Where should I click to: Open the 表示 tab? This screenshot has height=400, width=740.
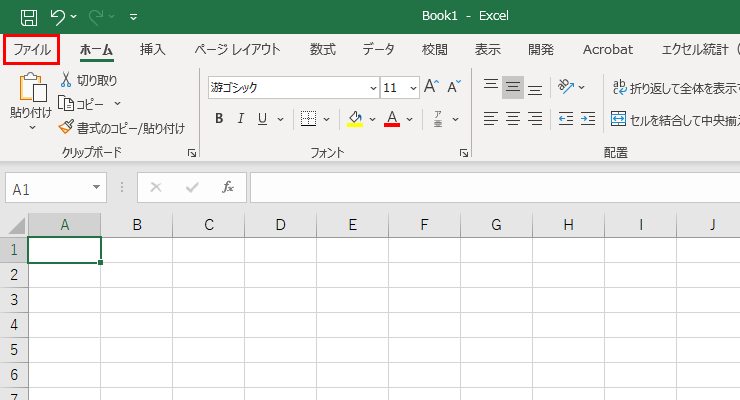click(x=488, y=50)
